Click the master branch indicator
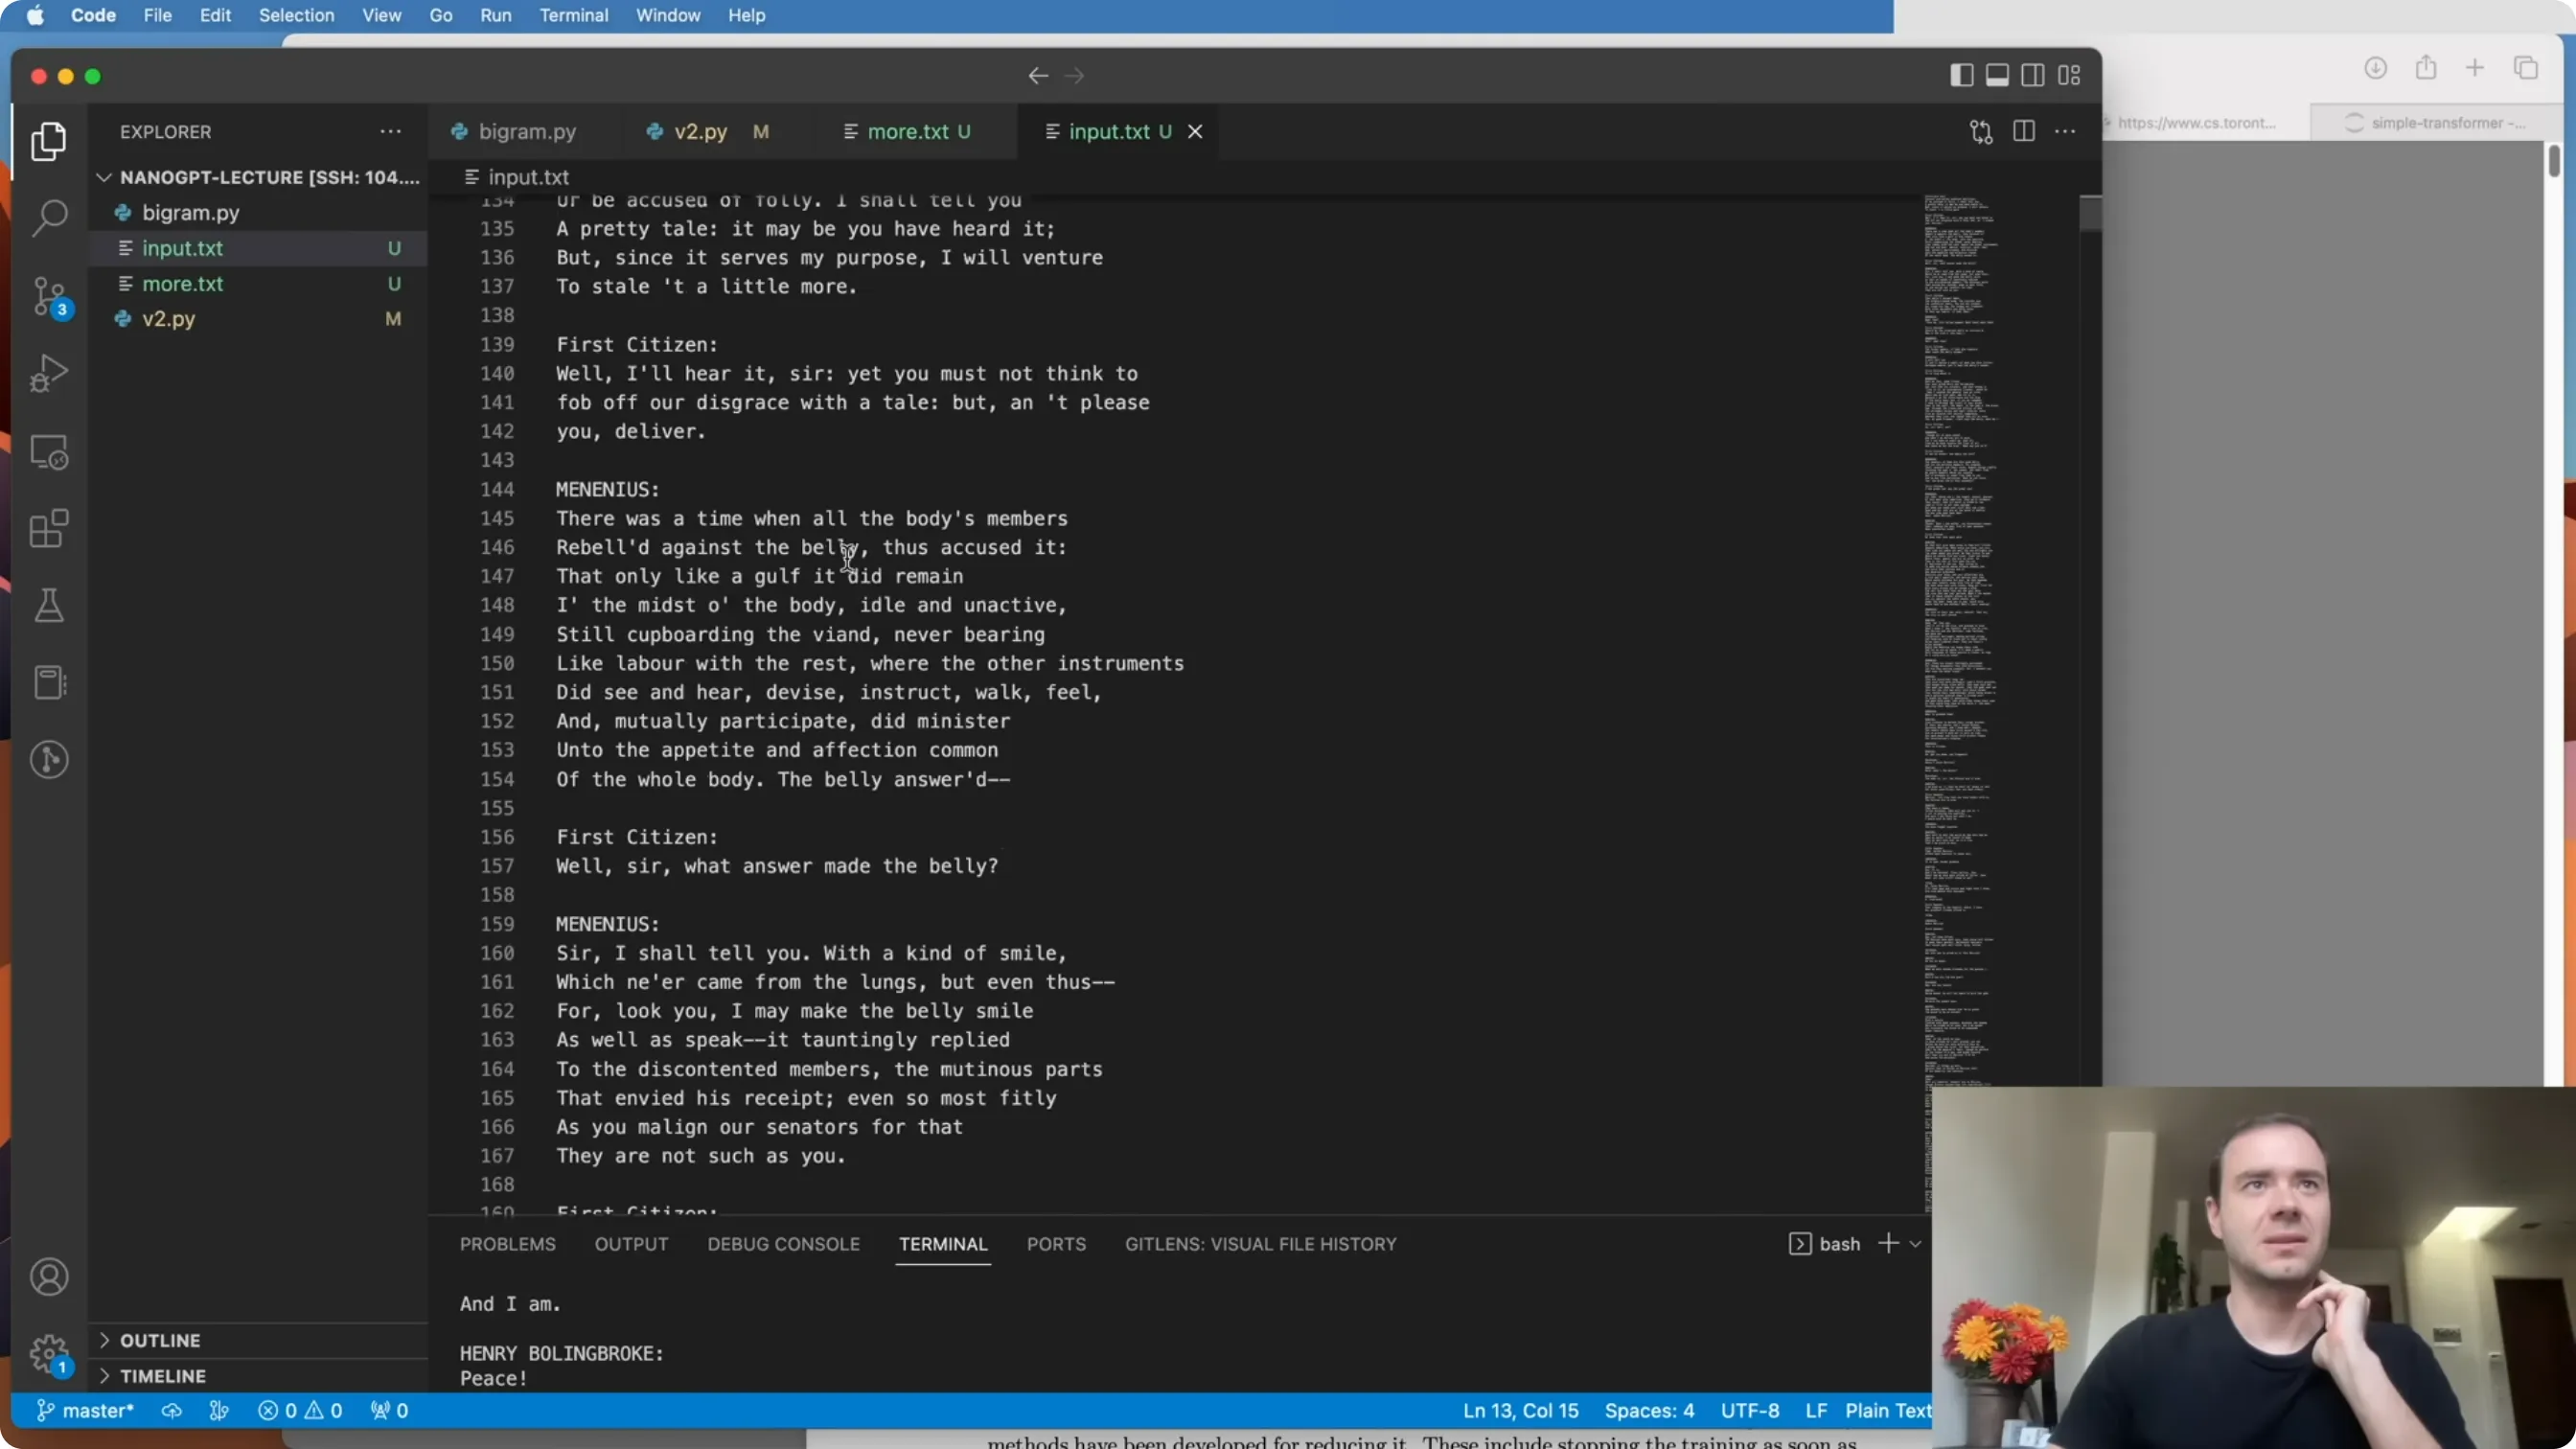The width and height of the screenshot is (2576, 1449). pyautogui.click(x=86, y=1411)
